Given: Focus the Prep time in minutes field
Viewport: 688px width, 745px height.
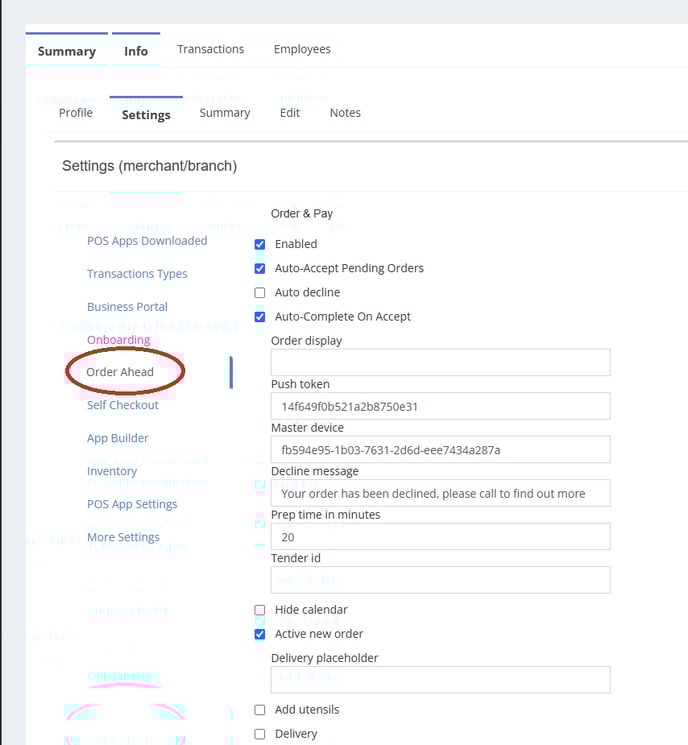Looking at the screenshot, I should click(440, 537).
